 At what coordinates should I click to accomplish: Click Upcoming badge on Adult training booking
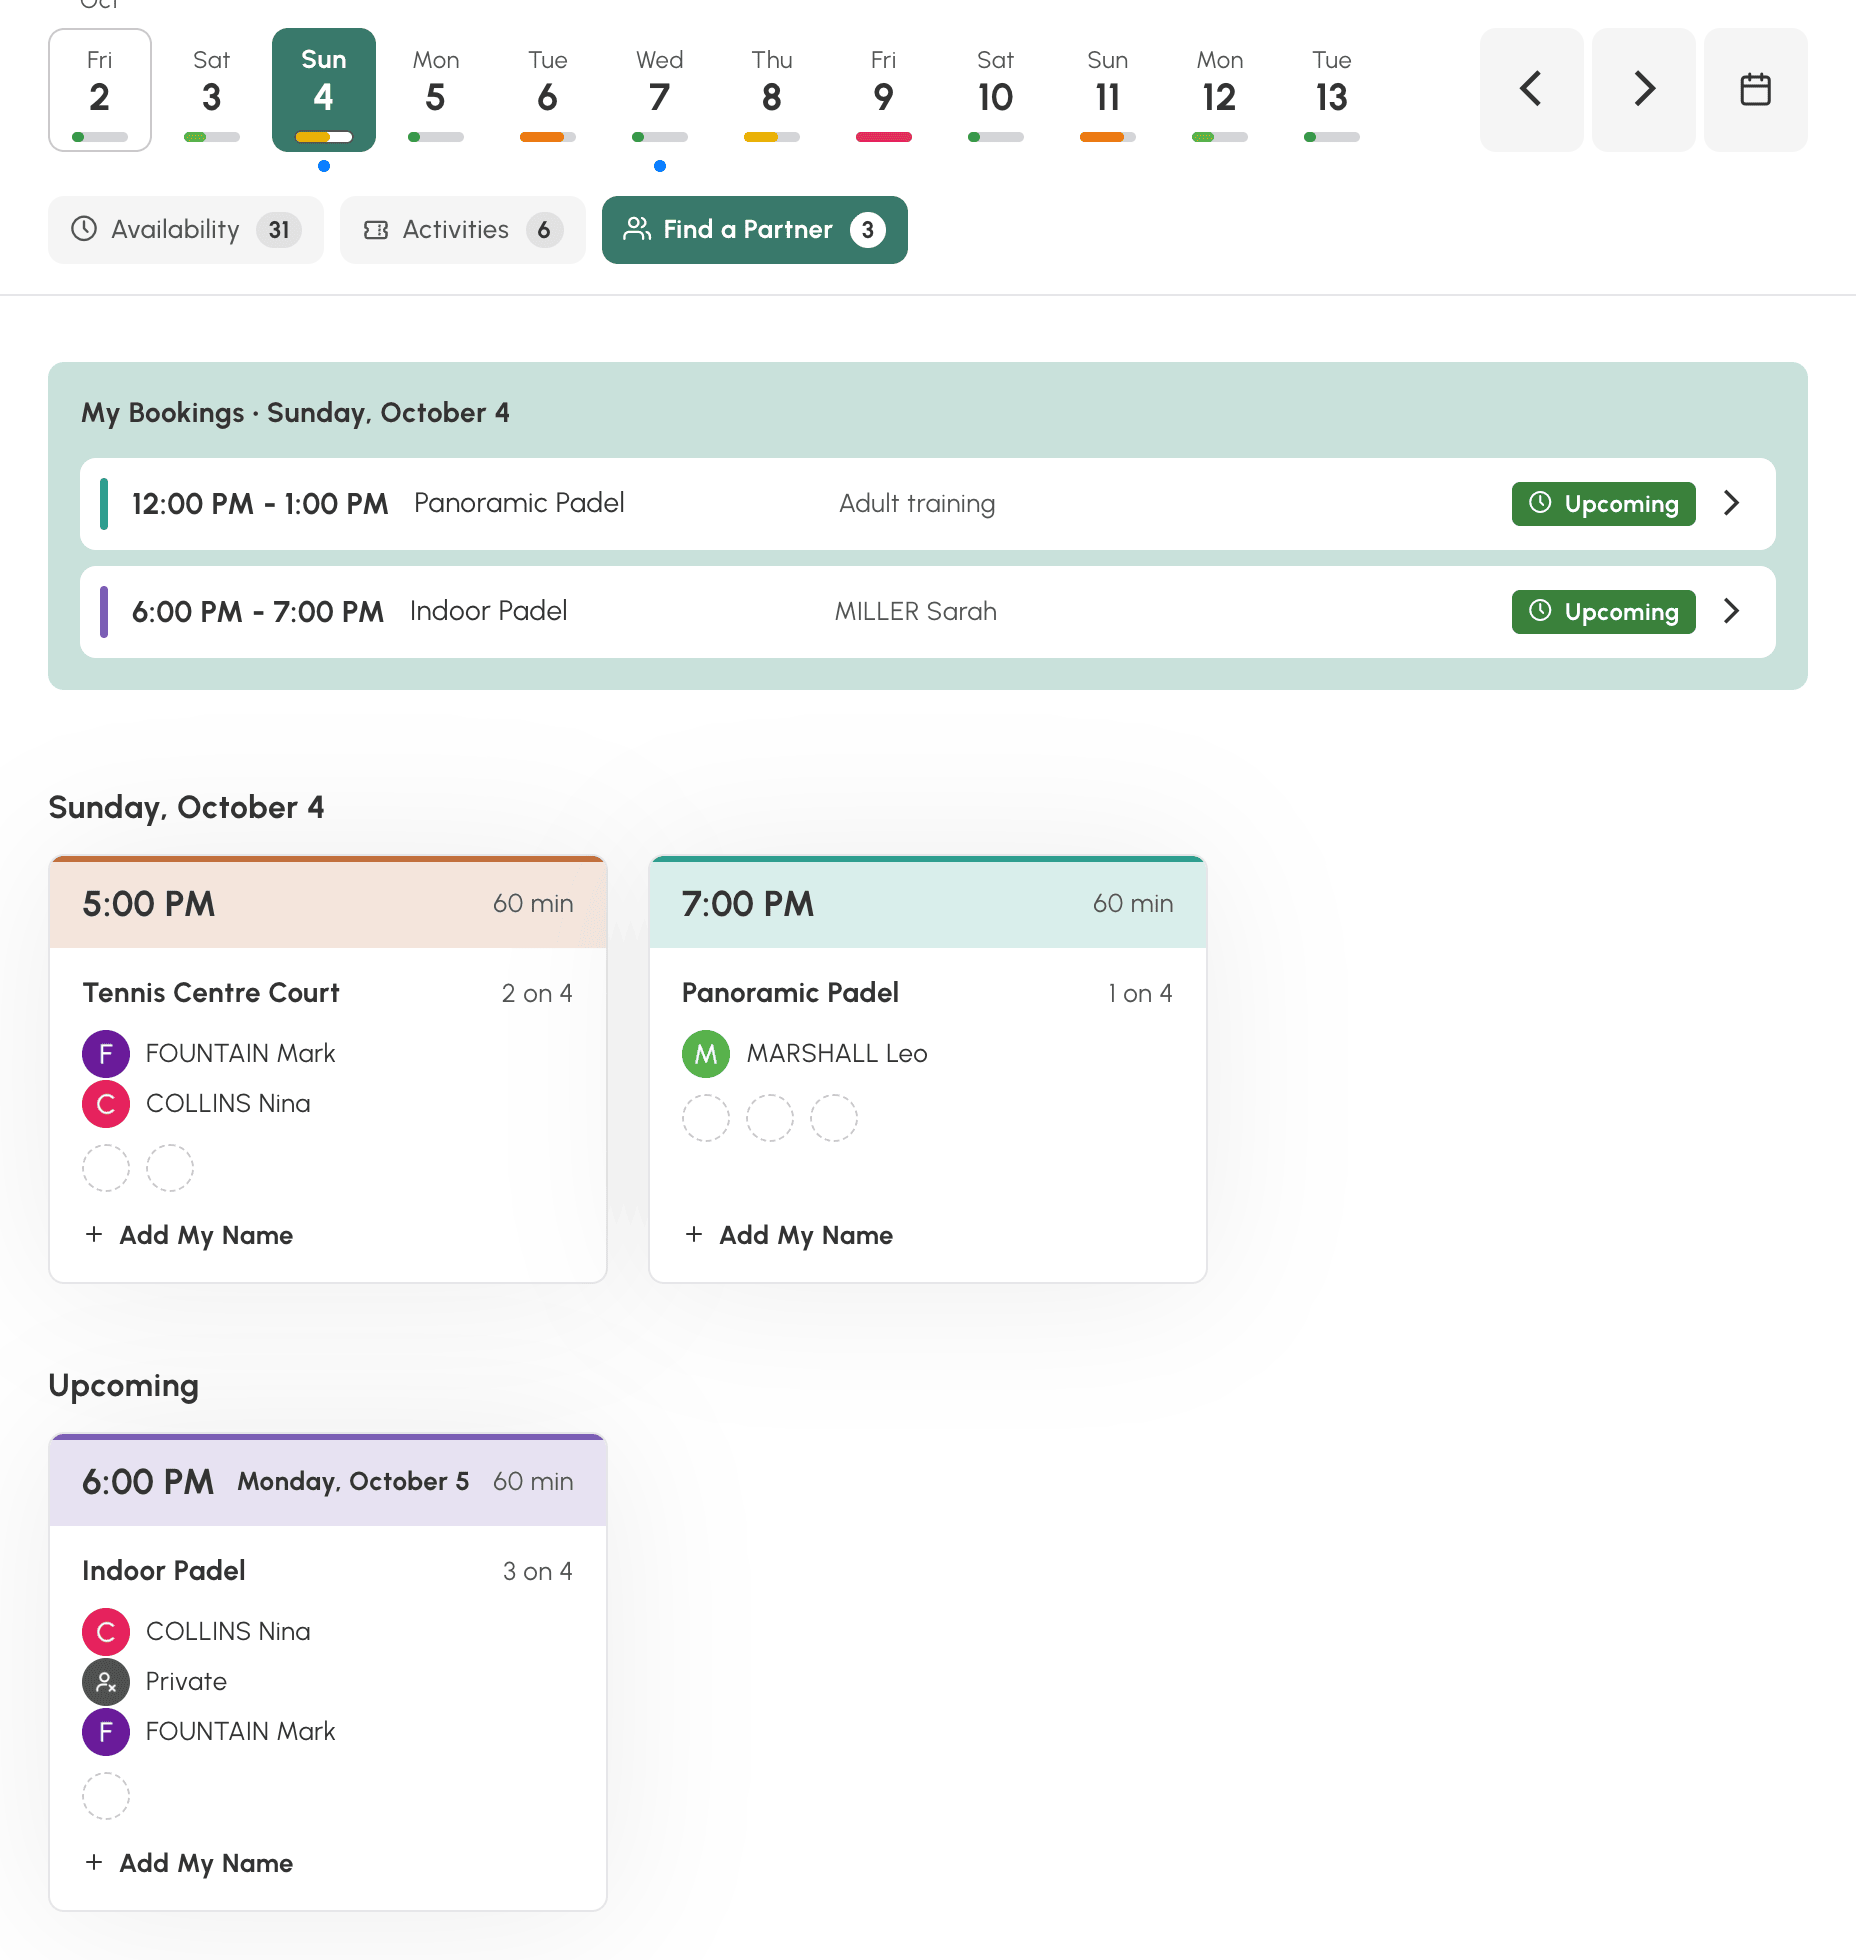click(1603, 503)
